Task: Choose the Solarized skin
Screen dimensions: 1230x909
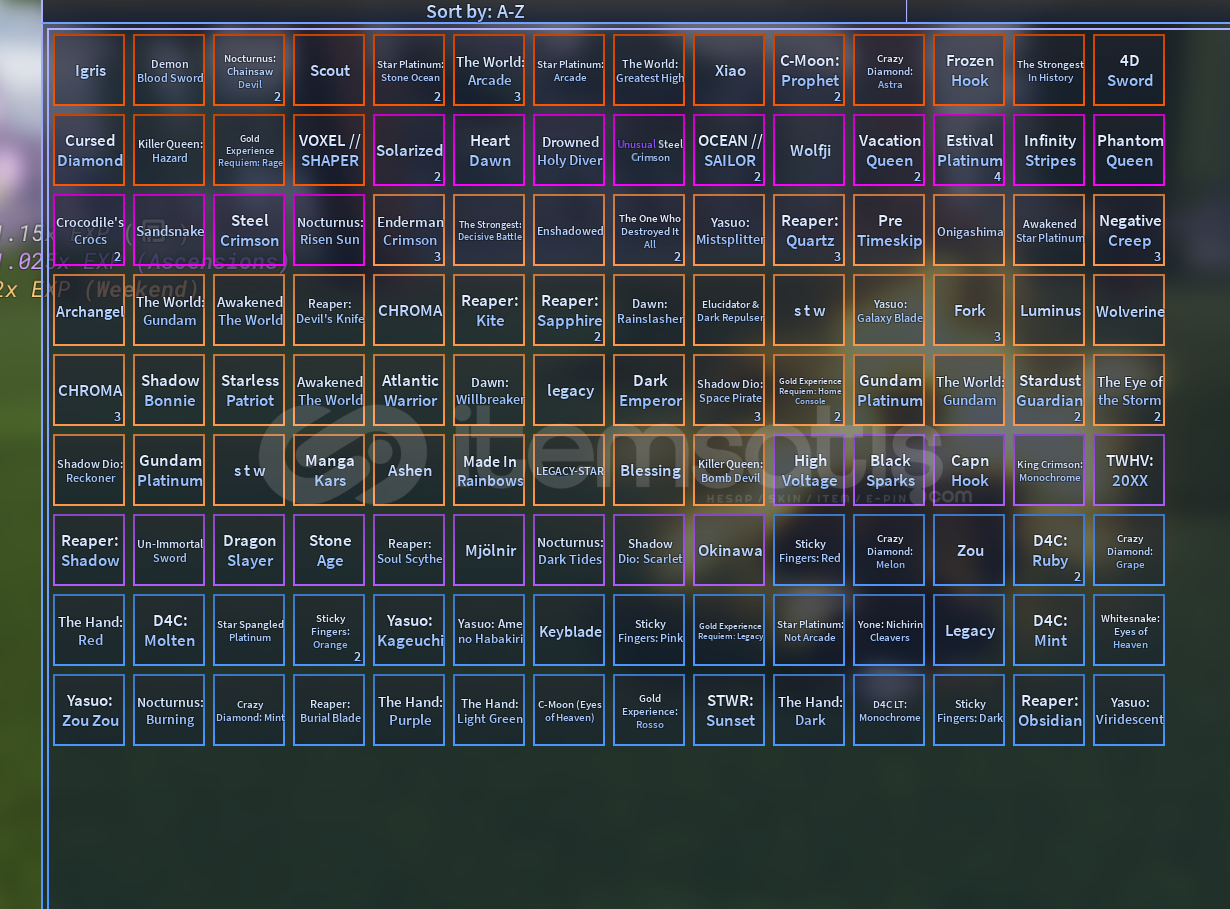Action: 410,151
